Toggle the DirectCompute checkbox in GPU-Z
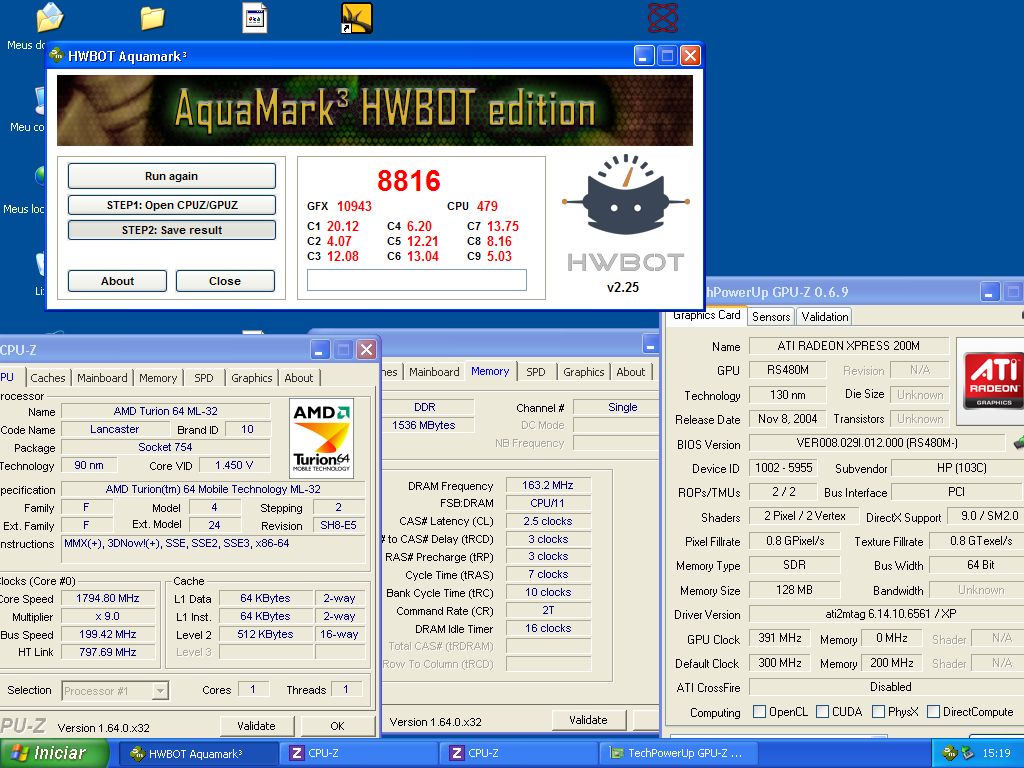This screenshot has width=1024, height=768. pyautogui.click(x=933, y=711)
